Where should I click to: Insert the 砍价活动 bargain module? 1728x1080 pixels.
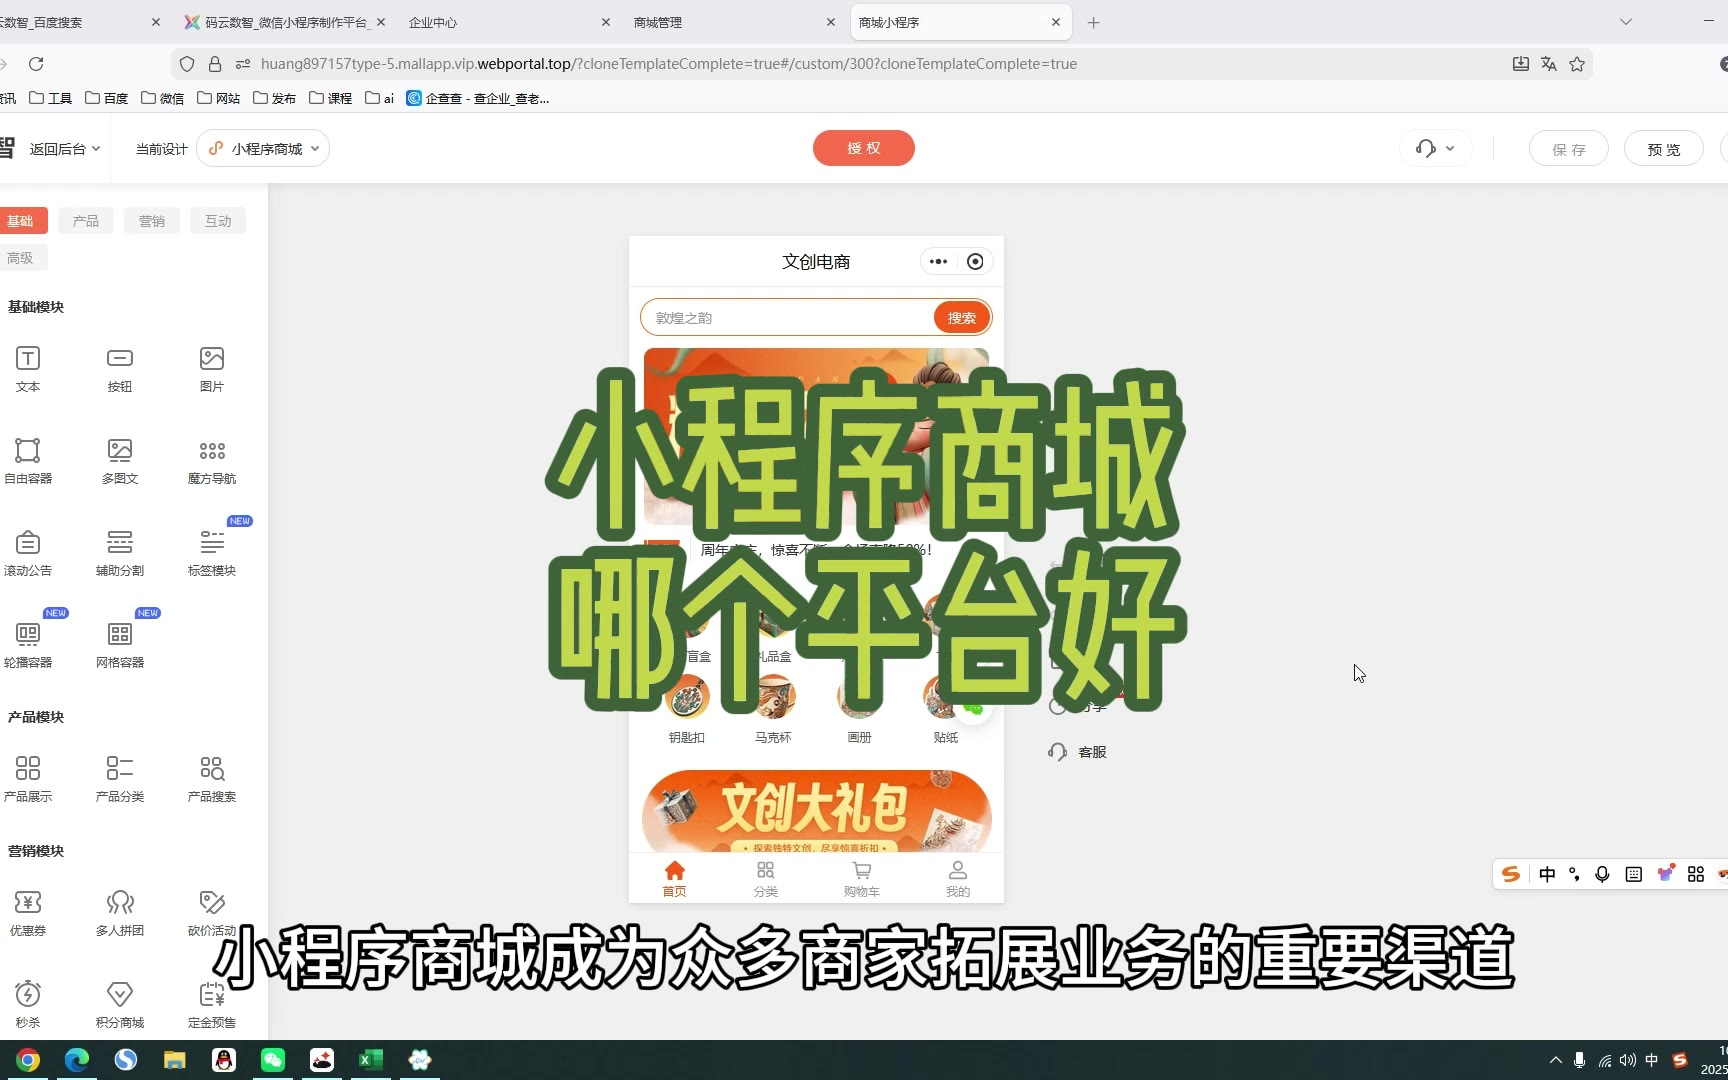click(x=212, y=913)
